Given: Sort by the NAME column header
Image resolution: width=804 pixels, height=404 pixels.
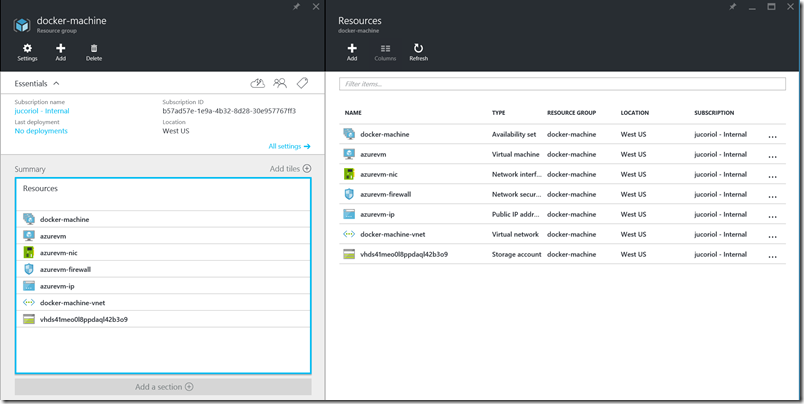Looking at the screenshot, I should (353, 113).
